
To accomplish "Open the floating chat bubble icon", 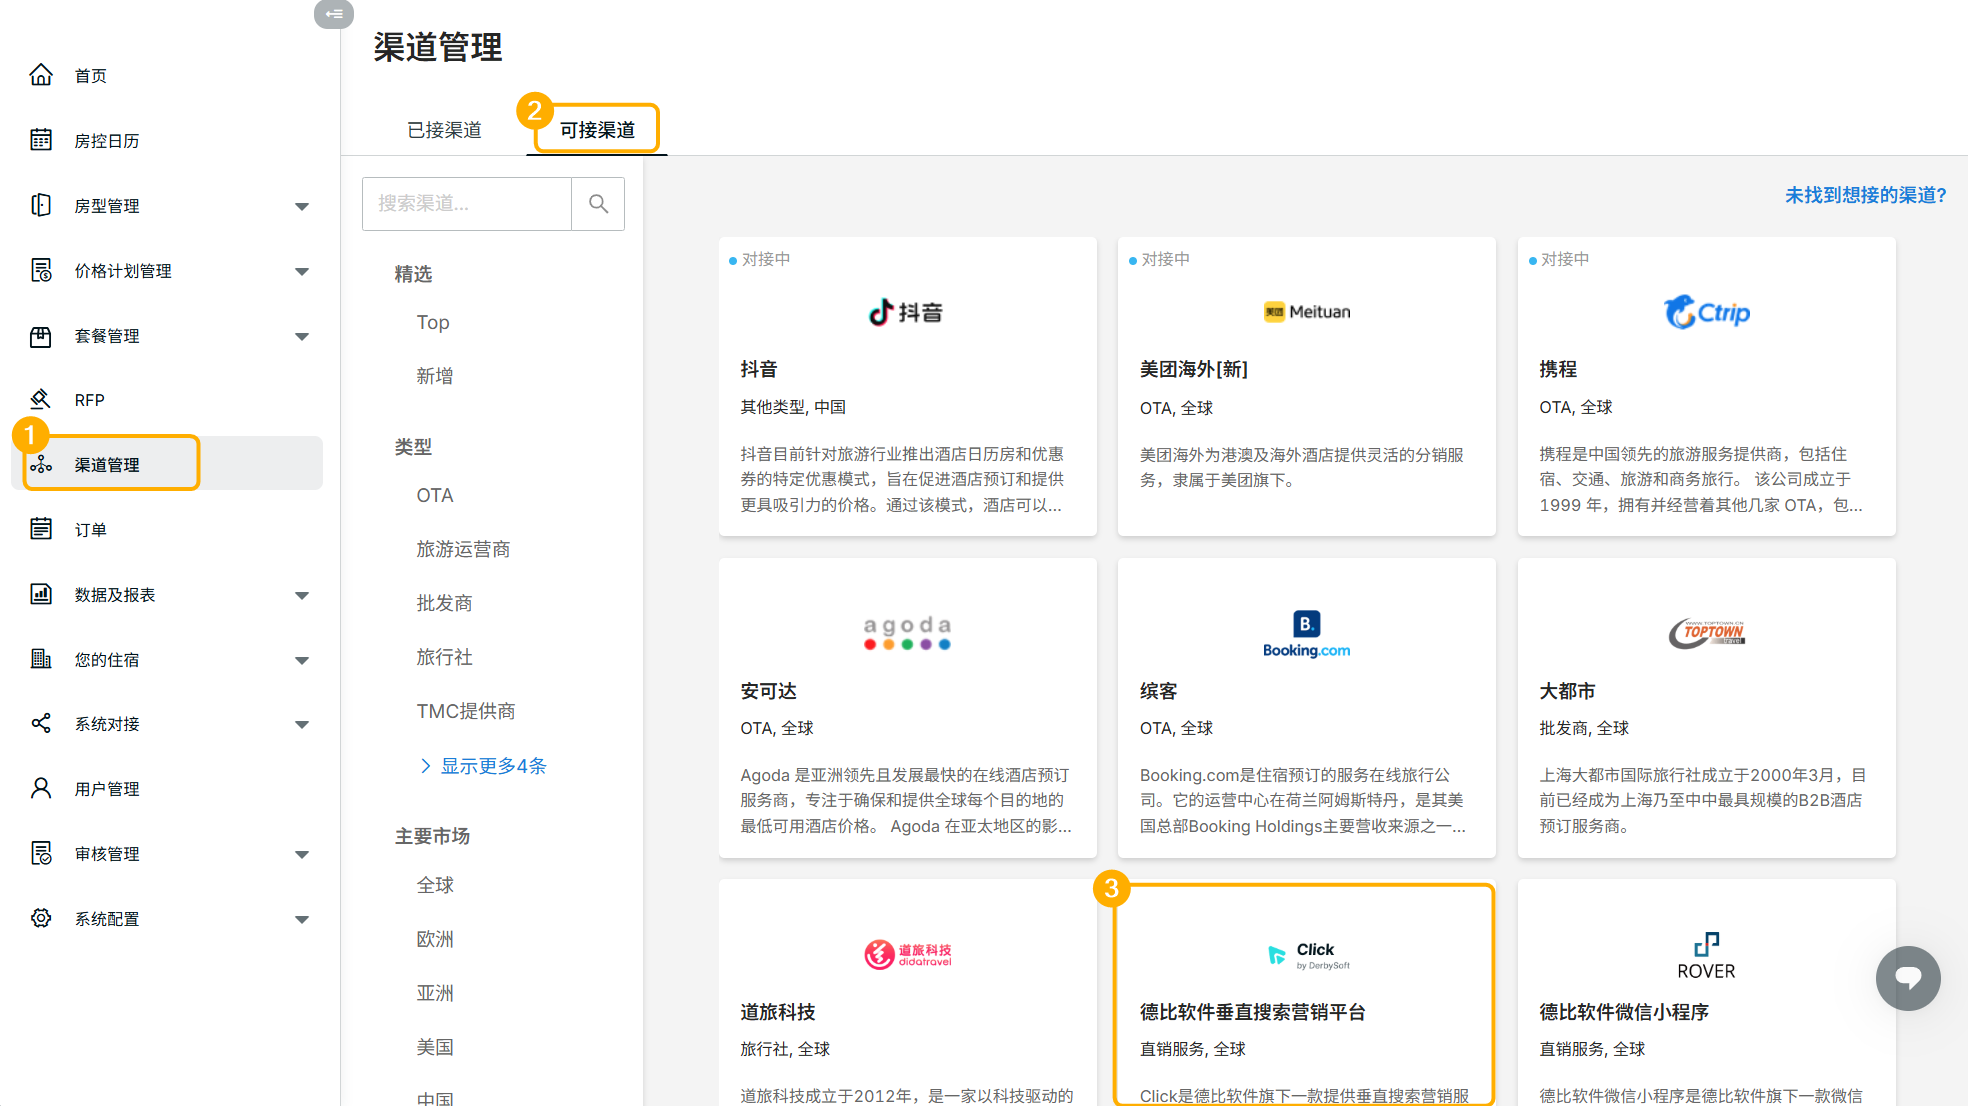I will 1907,977.
